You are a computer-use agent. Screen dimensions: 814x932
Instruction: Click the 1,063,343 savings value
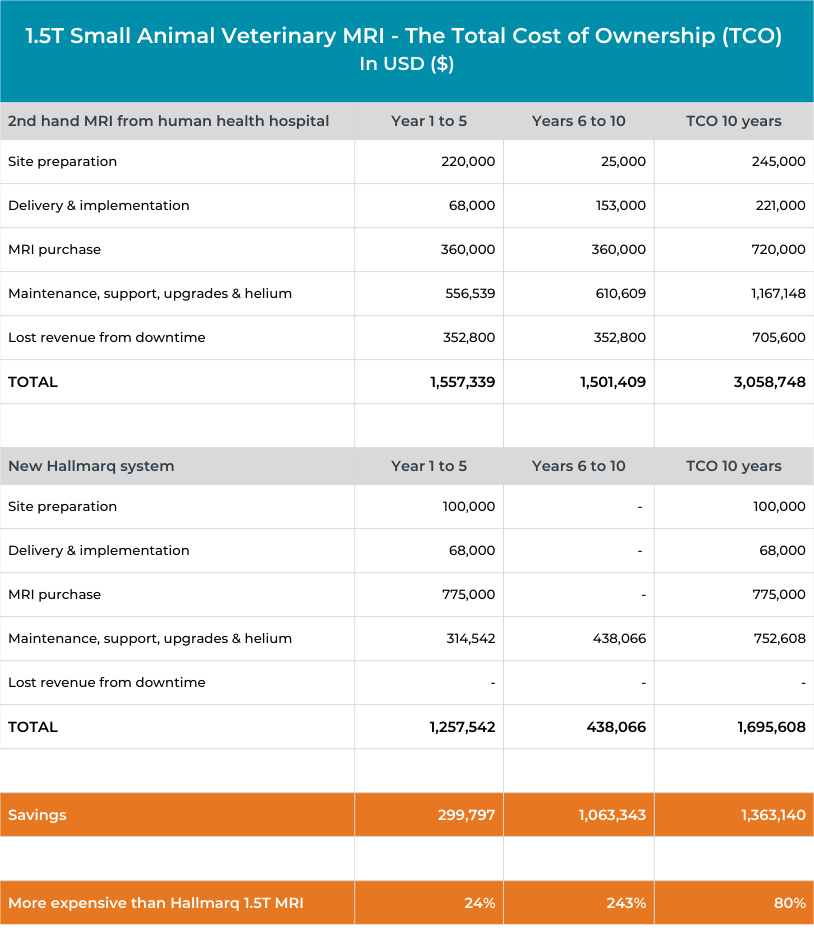pos(612,815)
